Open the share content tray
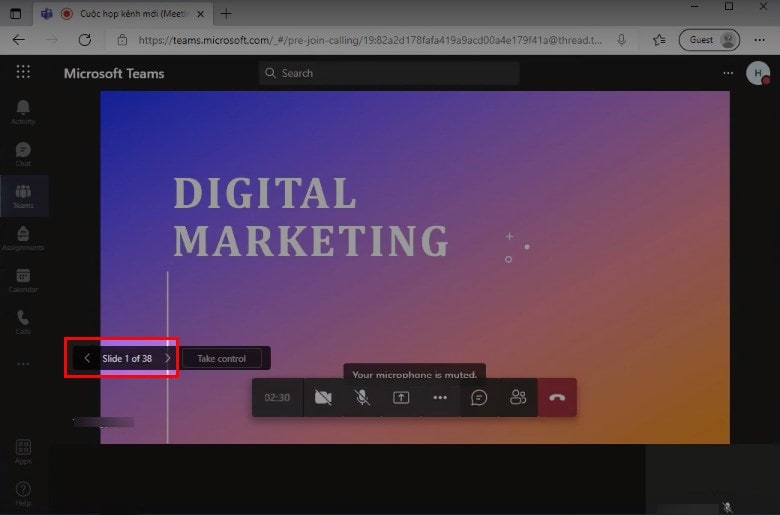Screen dimensions: 780x515 click(x=401, y=398)
